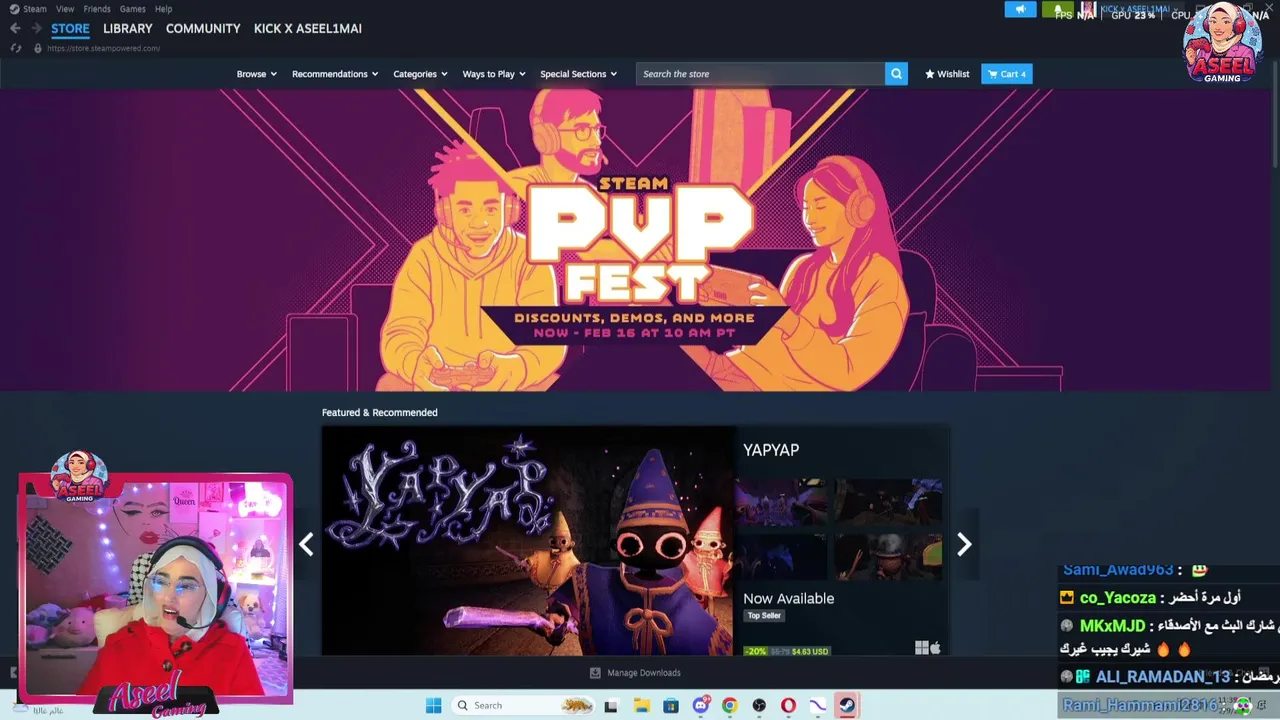The width and height of the screenshot is (1280, 720).
Task: Open the KICK X ASEEL1MAI profile tab
Action: (x=308, y=28)
